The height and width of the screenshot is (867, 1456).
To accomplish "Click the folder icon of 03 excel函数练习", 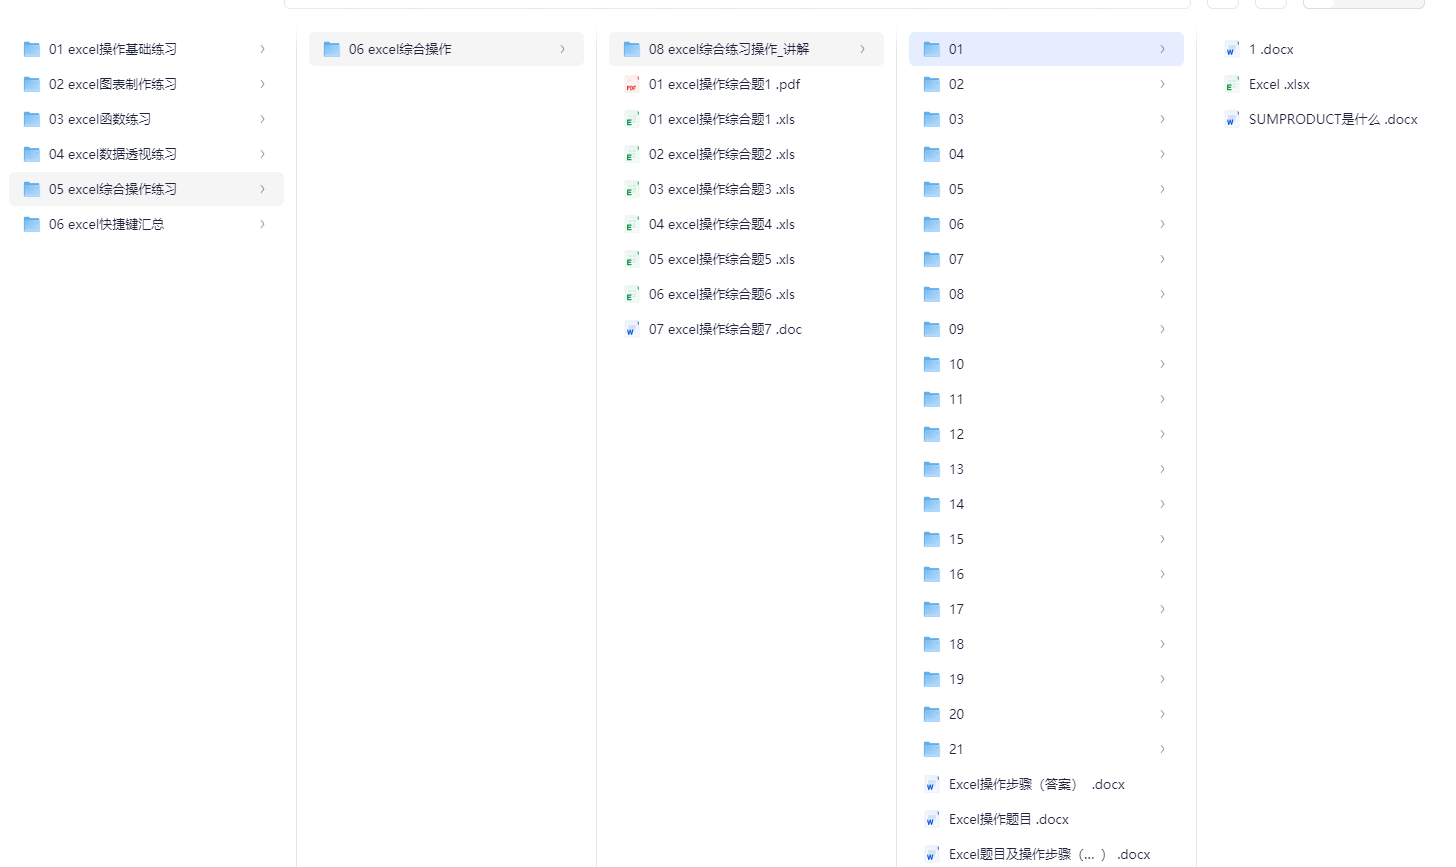I will click(x=32, y=120).
